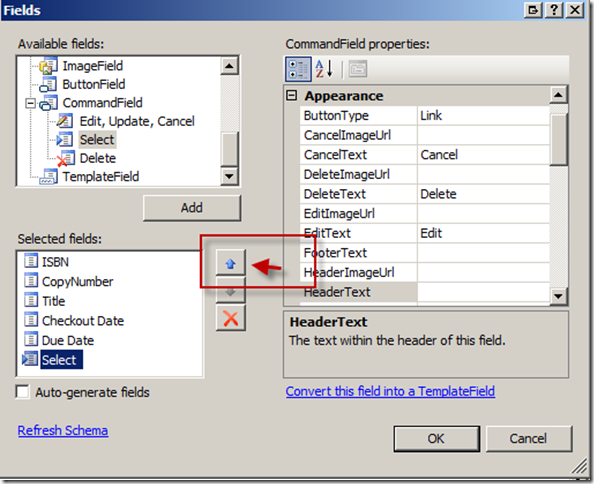
Task: Open the Property Pages icon
Action: pyautogui.click(x=357, y=69)
